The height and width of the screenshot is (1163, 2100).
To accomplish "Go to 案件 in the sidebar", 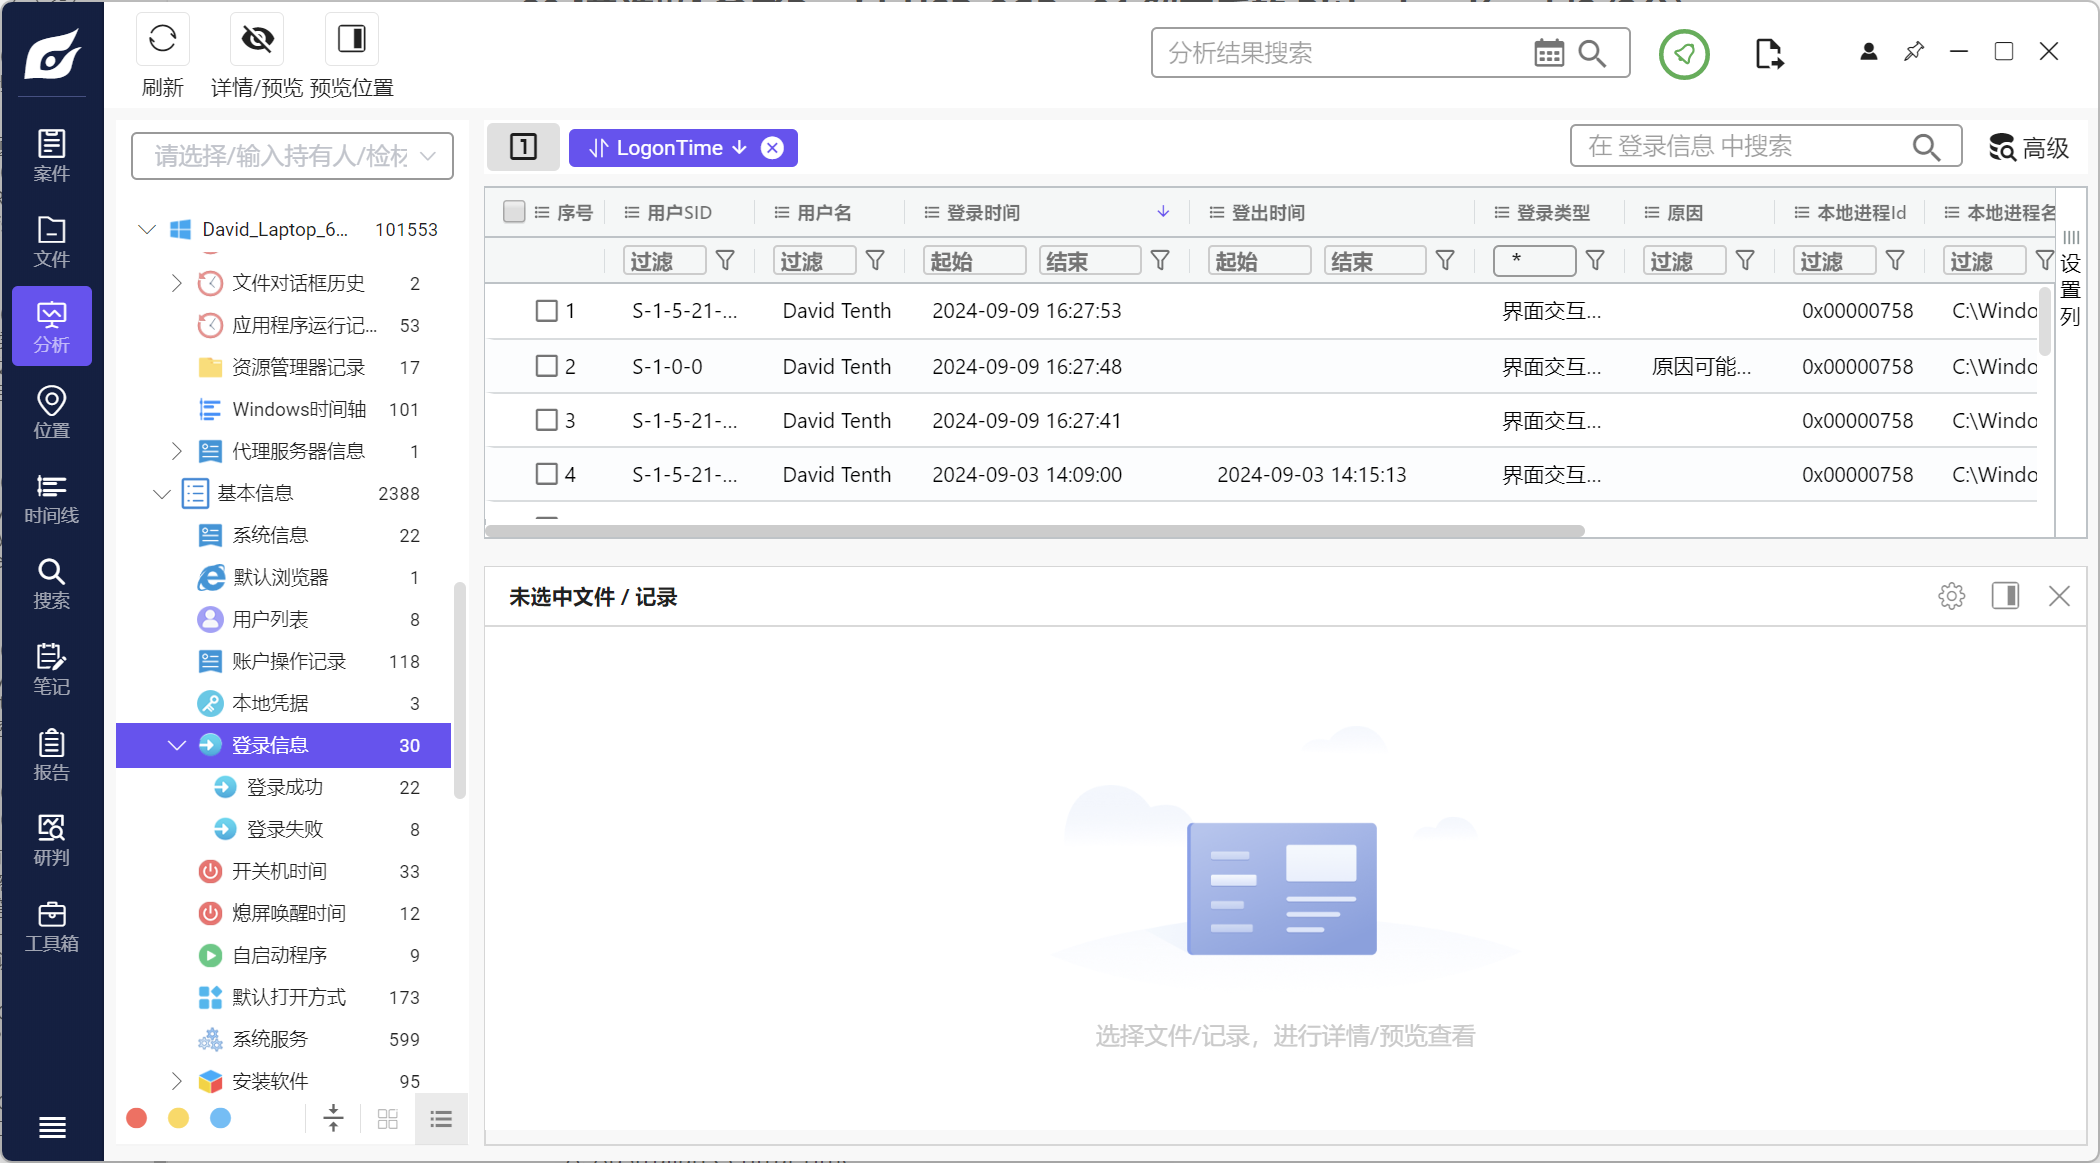I will (x=52, y=155).
